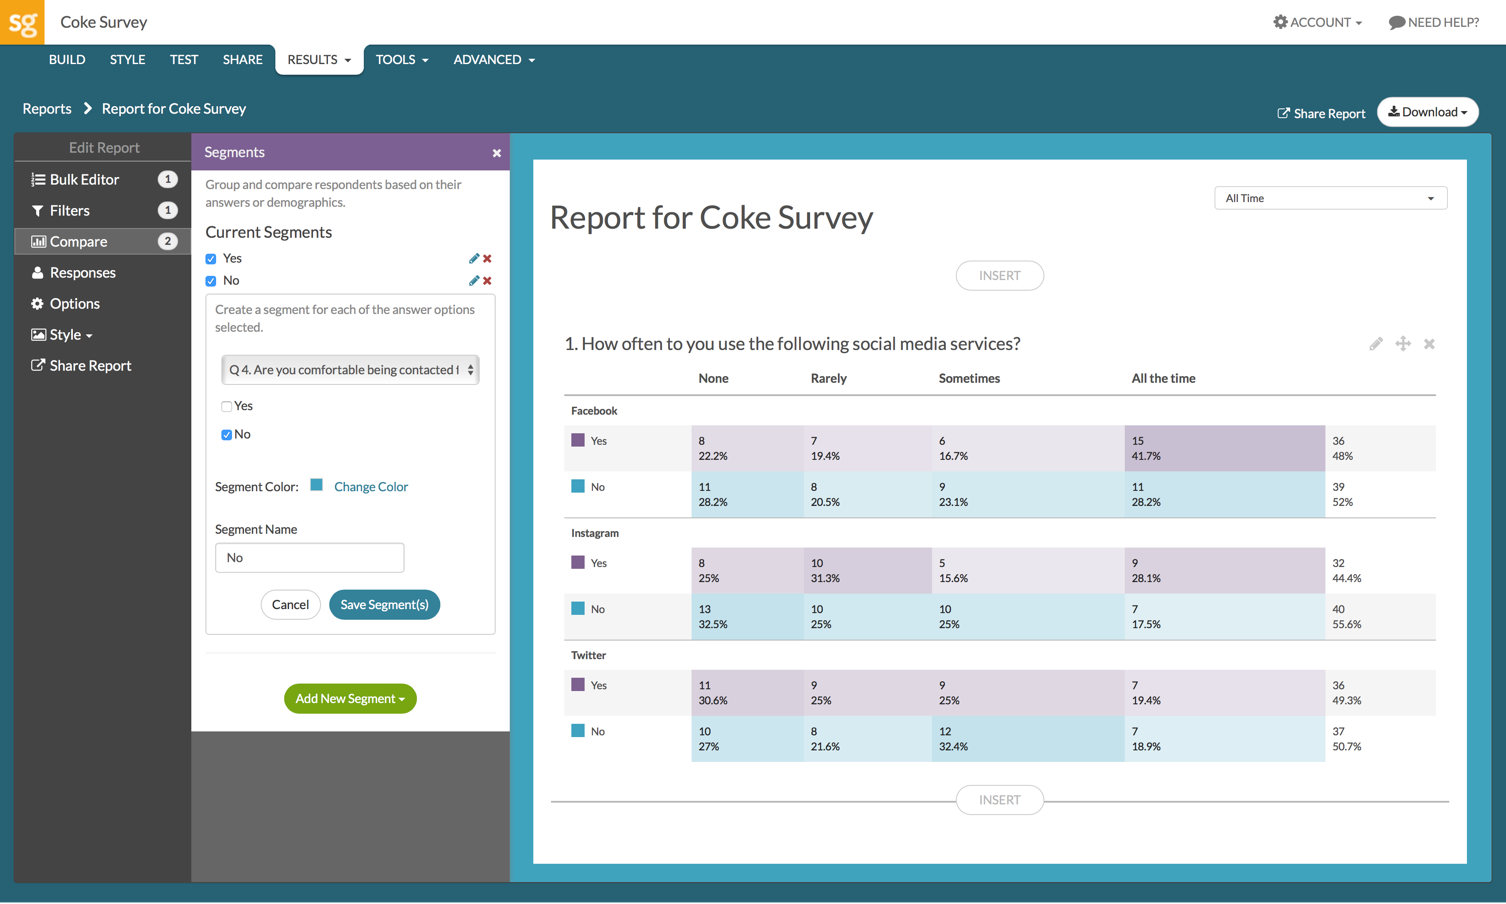
Task: Click the pencil edit icon for Yes segment
Action: tap(474, 258)
